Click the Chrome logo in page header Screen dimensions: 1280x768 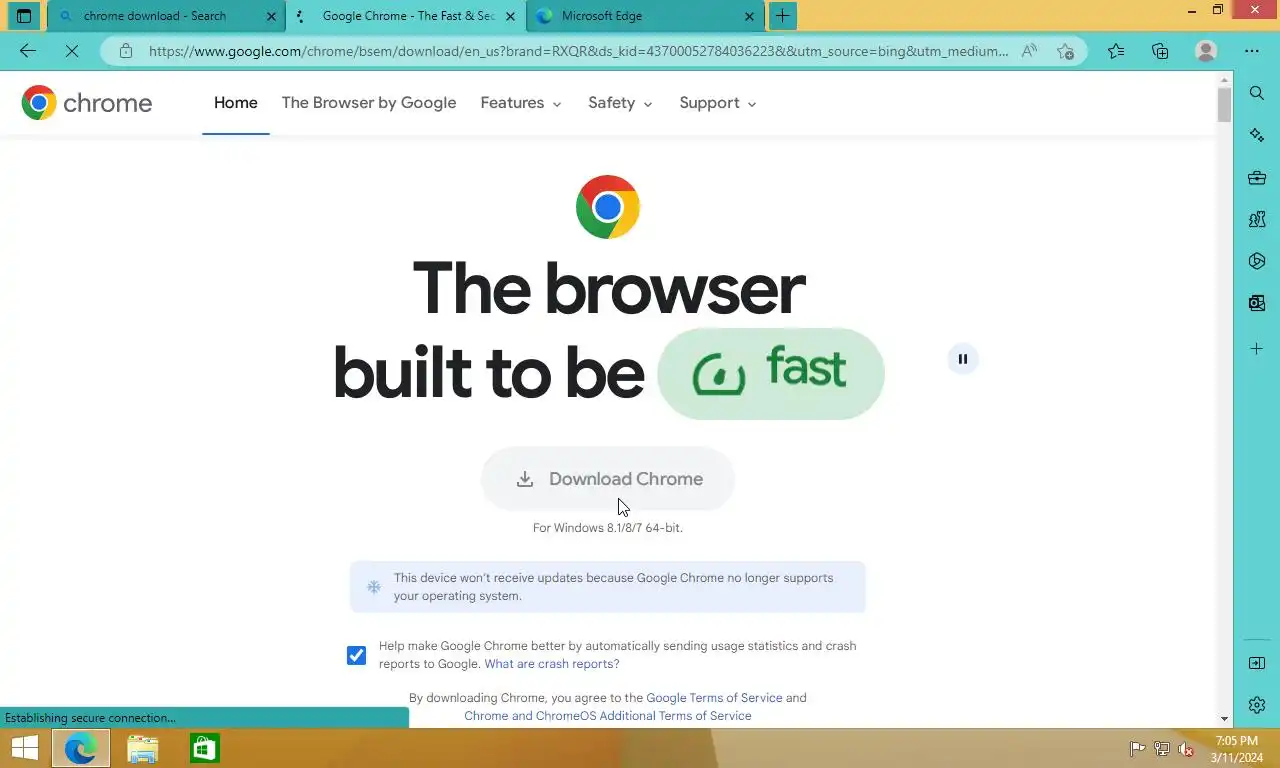point(87,103)
